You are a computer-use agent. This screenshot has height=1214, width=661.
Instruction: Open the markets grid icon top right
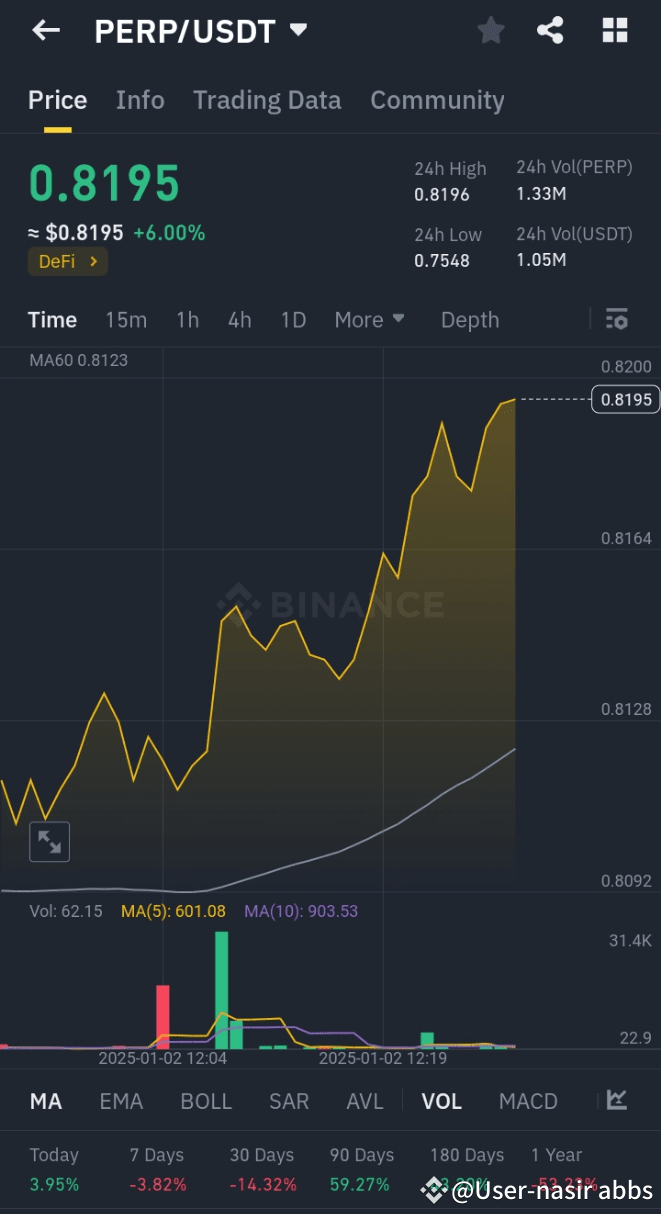tap(614, 30)
